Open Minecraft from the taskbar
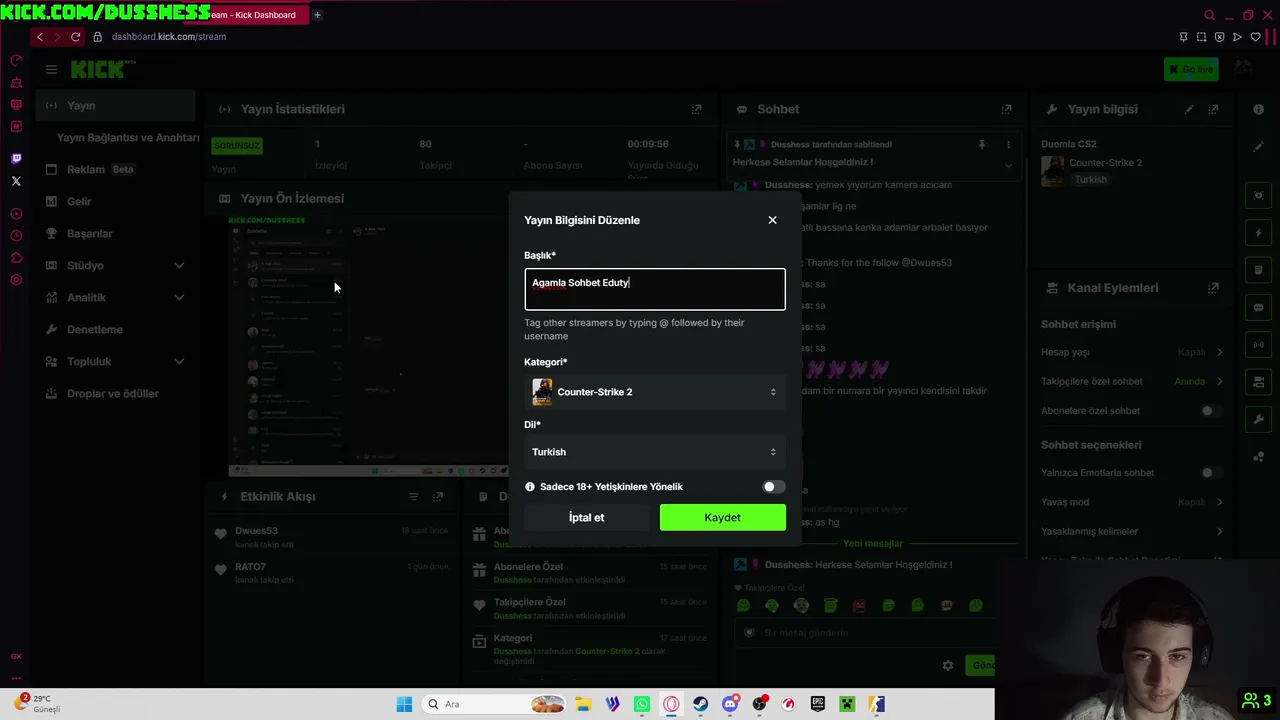This screenshot has height=720, width=1280. point(847,704)
